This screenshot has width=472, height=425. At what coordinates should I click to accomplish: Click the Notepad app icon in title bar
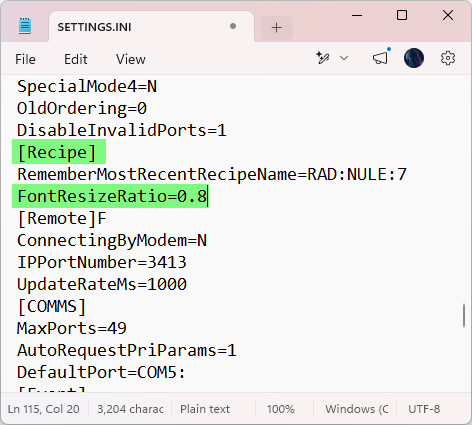coord(25,26)
